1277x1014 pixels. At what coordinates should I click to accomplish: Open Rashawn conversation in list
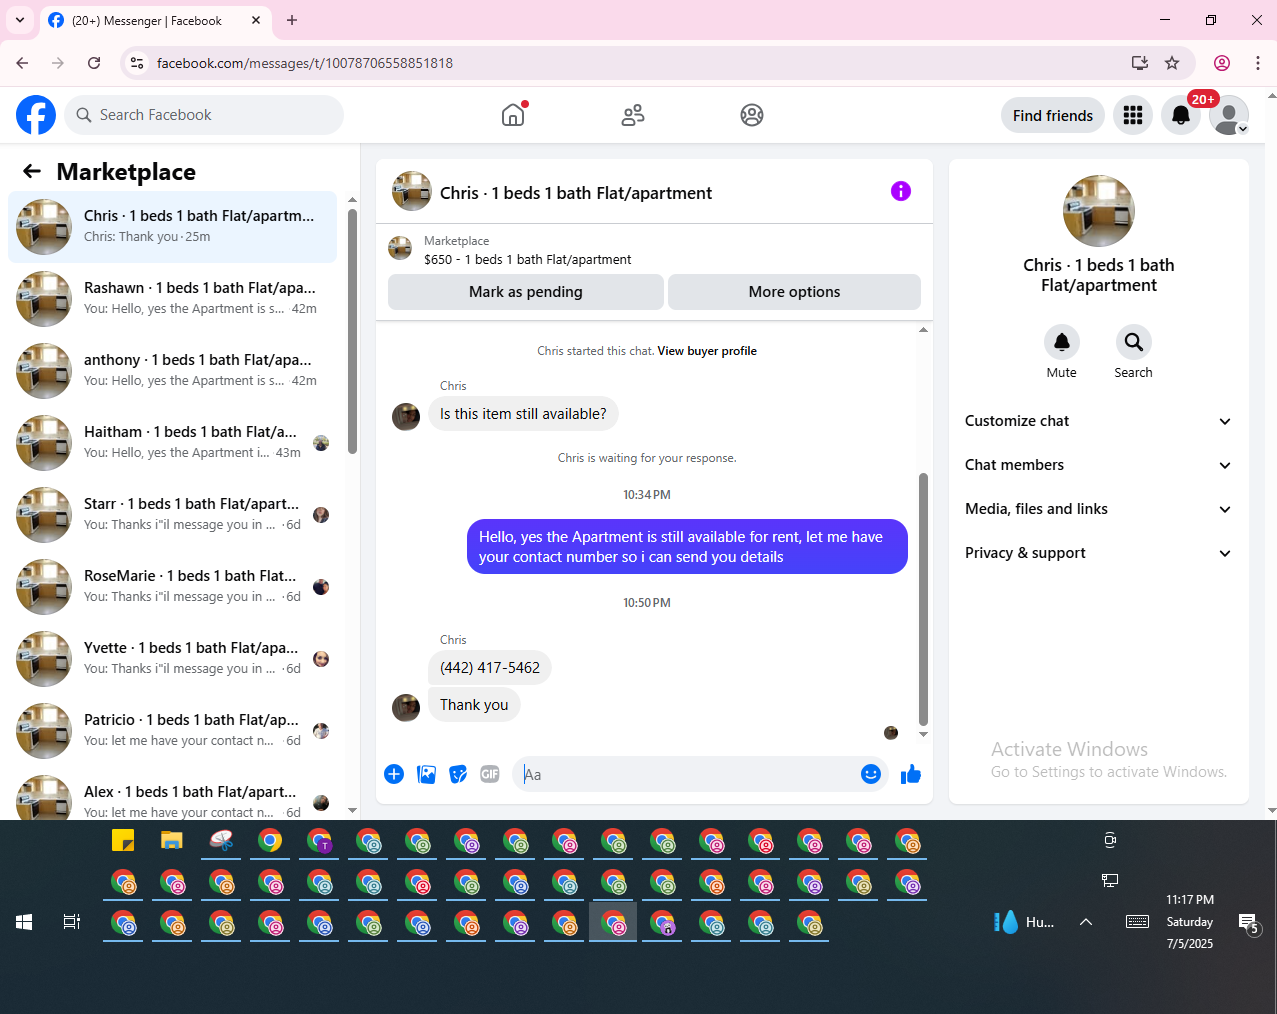click(x=172, y=299)
